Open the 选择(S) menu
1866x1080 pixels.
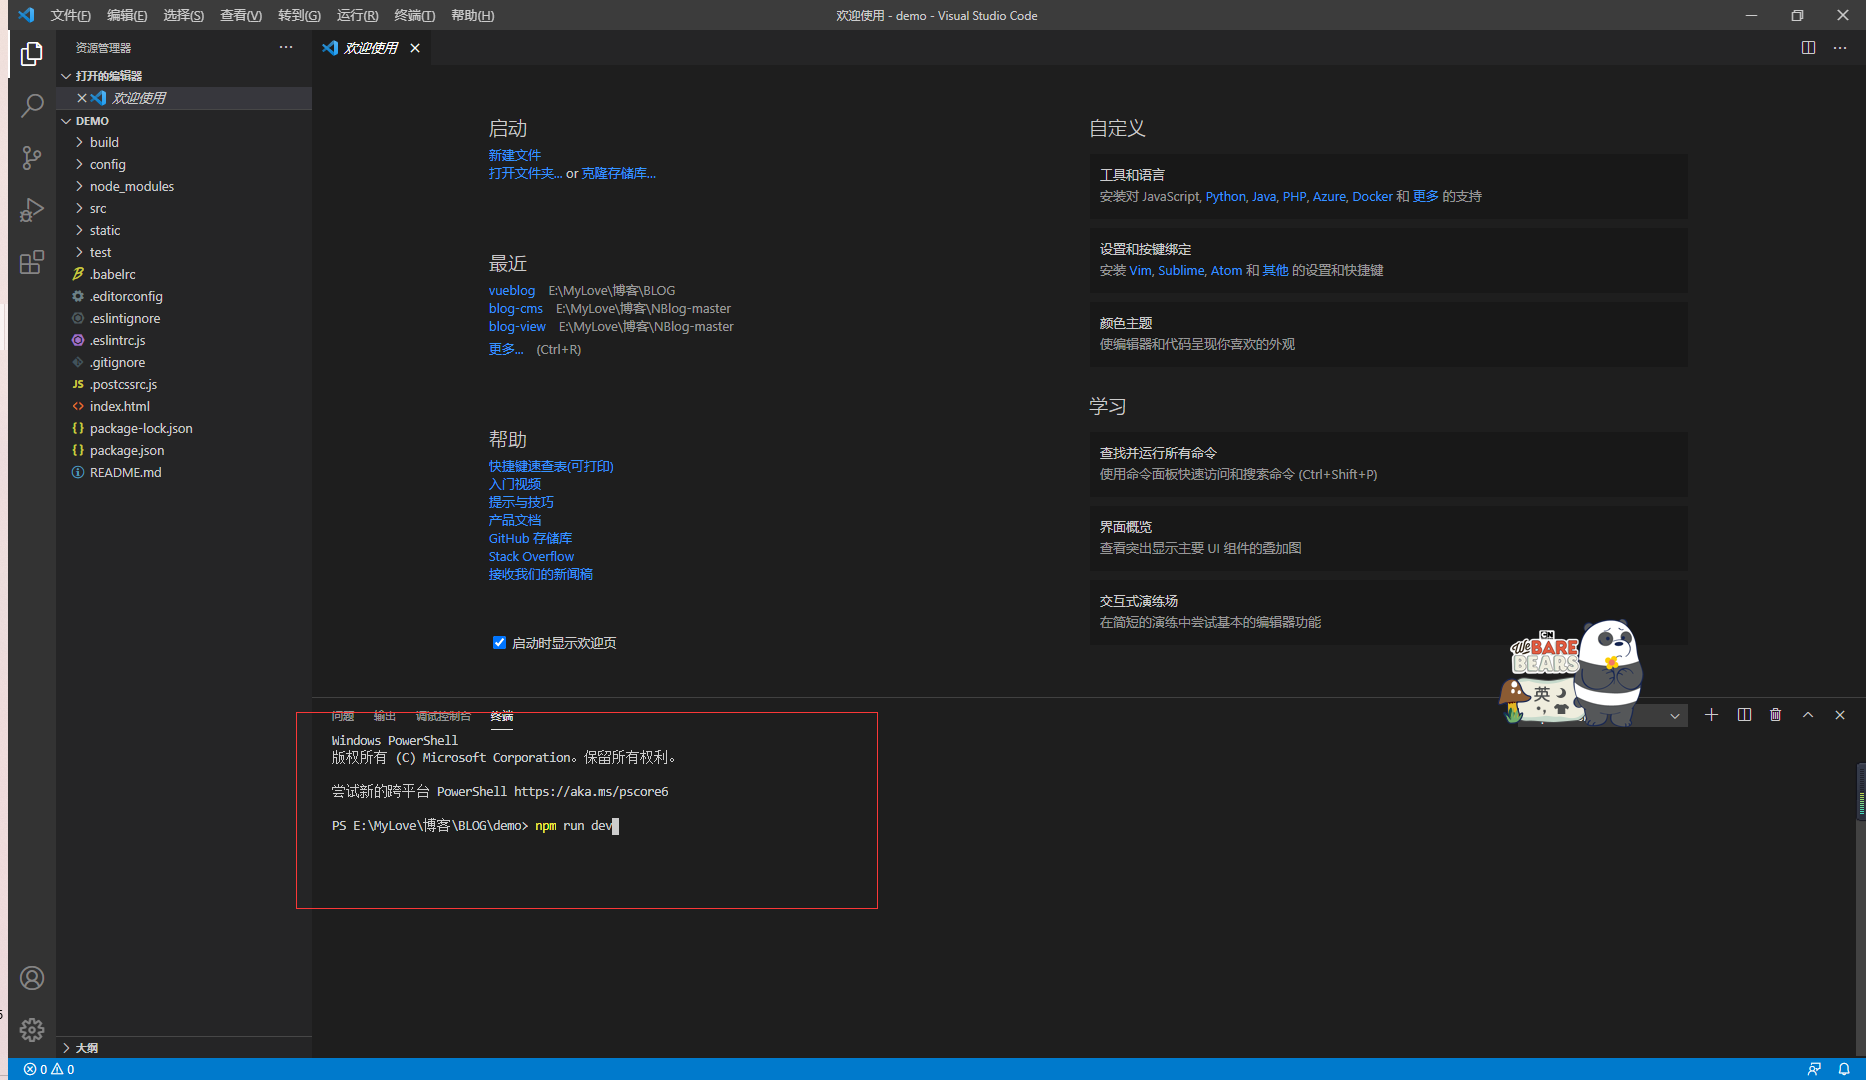coord(184,15)
